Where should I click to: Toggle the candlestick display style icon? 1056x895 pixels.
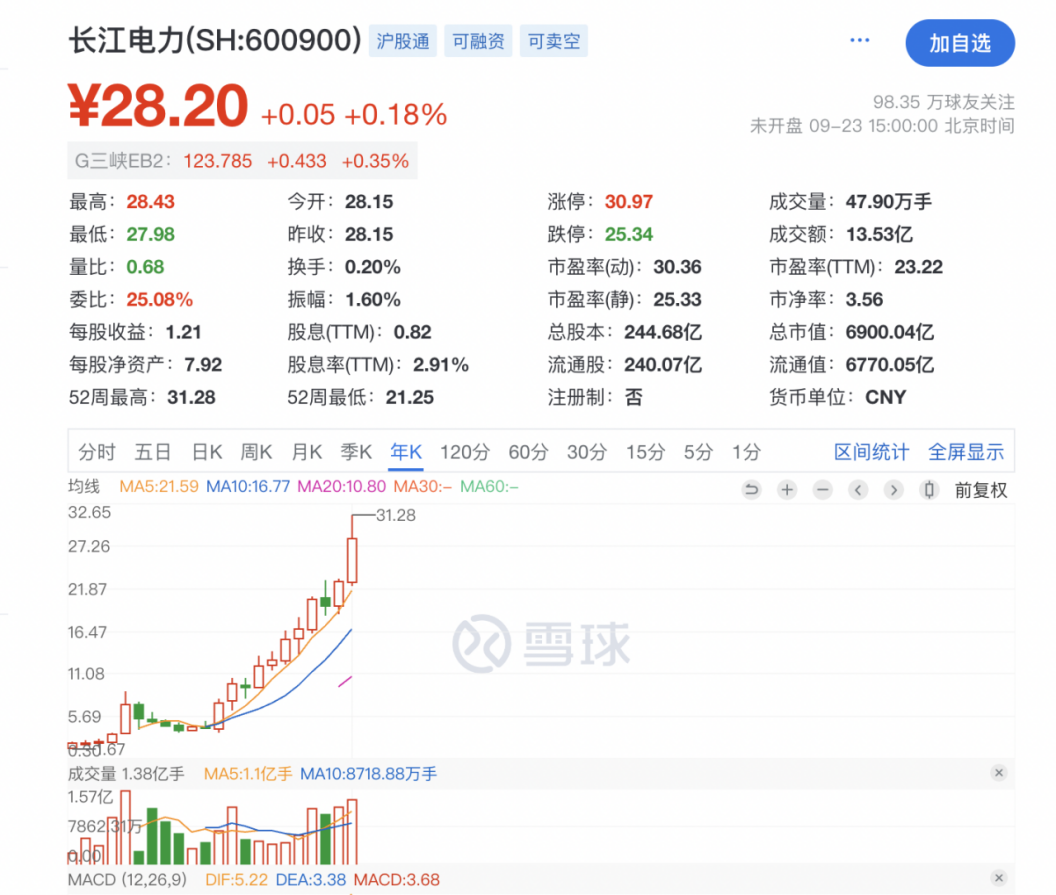929,490
